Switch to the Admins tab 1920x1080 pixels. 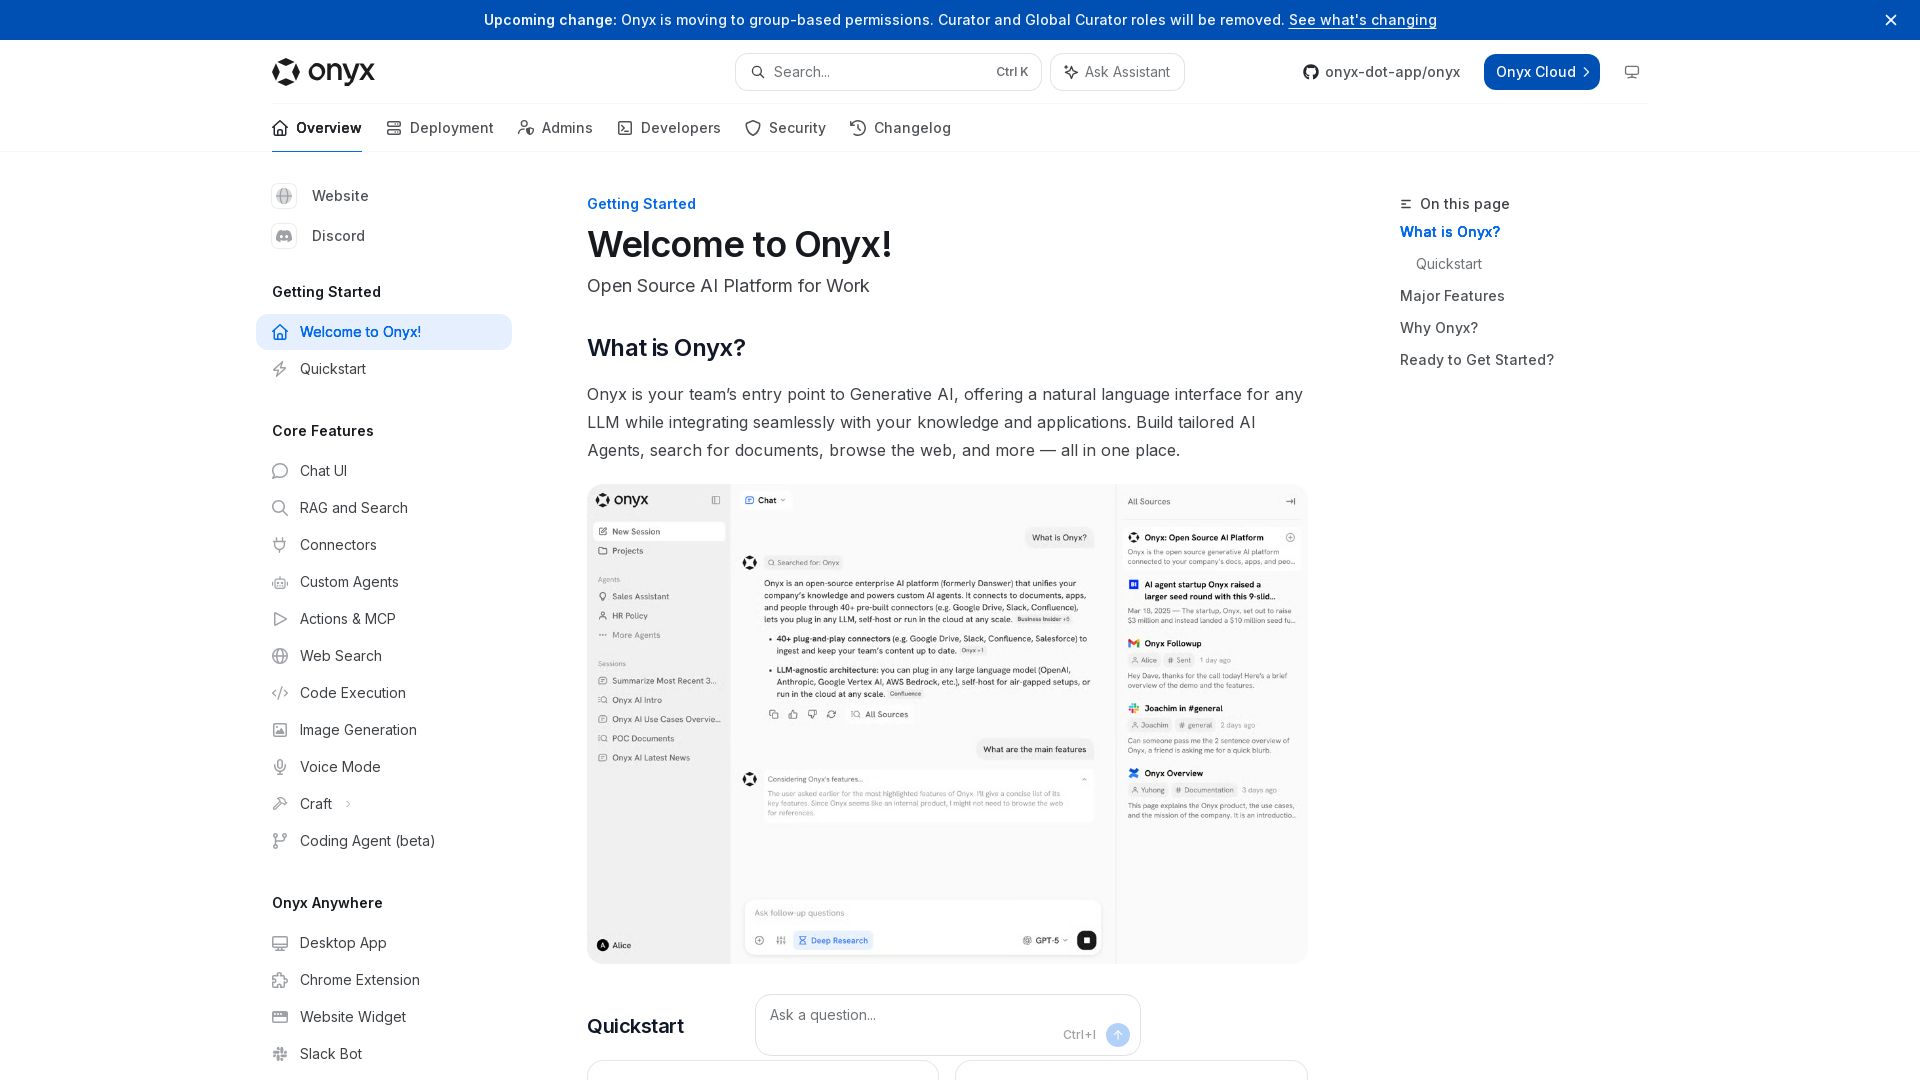555,128
